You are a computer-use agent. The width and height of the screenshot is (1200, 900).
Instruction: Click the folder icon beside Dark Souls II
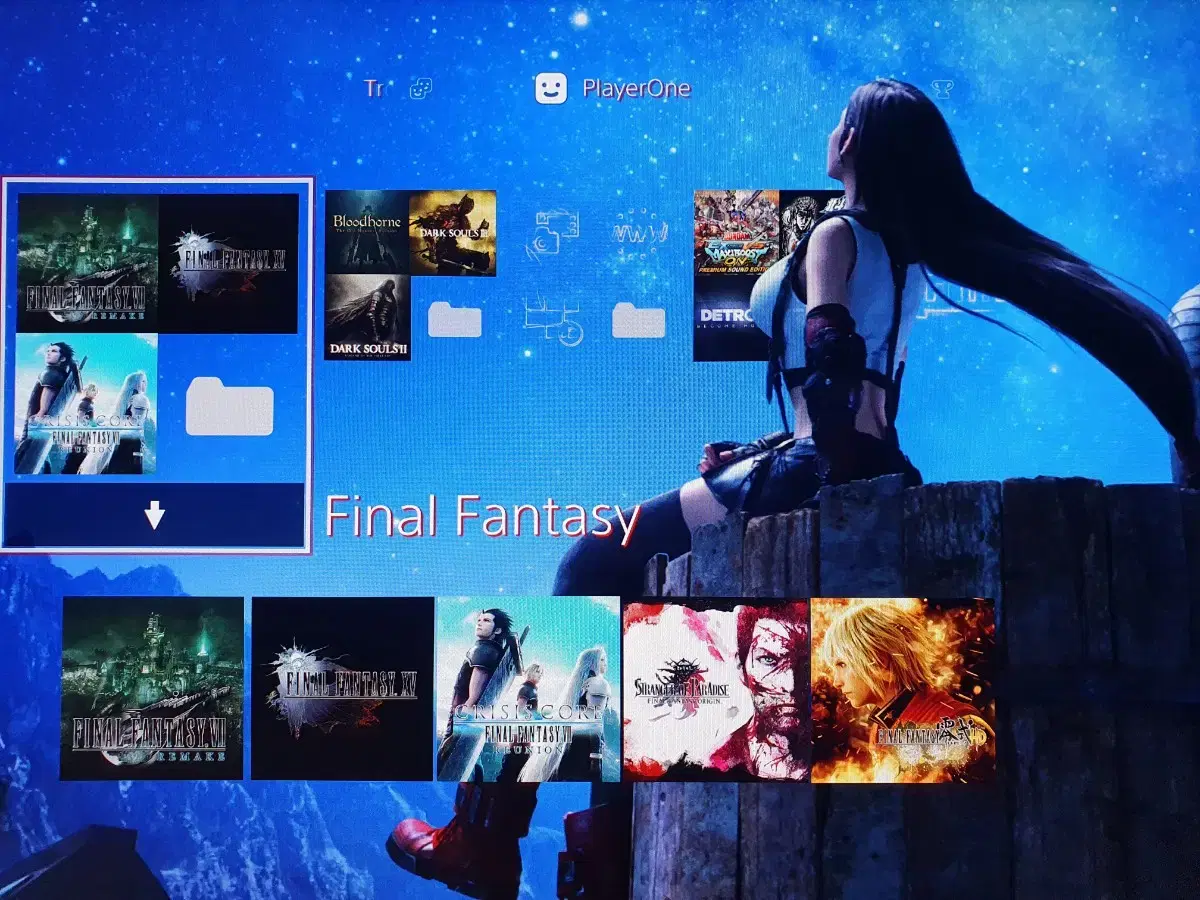(x=455, y=320)
